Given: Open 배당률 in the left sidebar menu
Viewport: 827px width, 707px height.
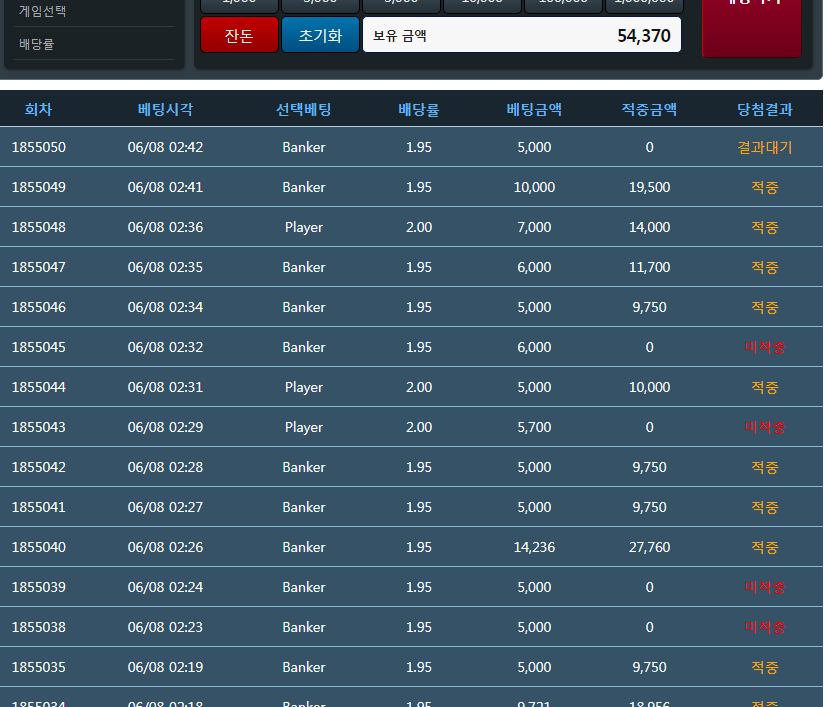Looking at the screenshot, I should pyautogui.click(x=37, y=44).
